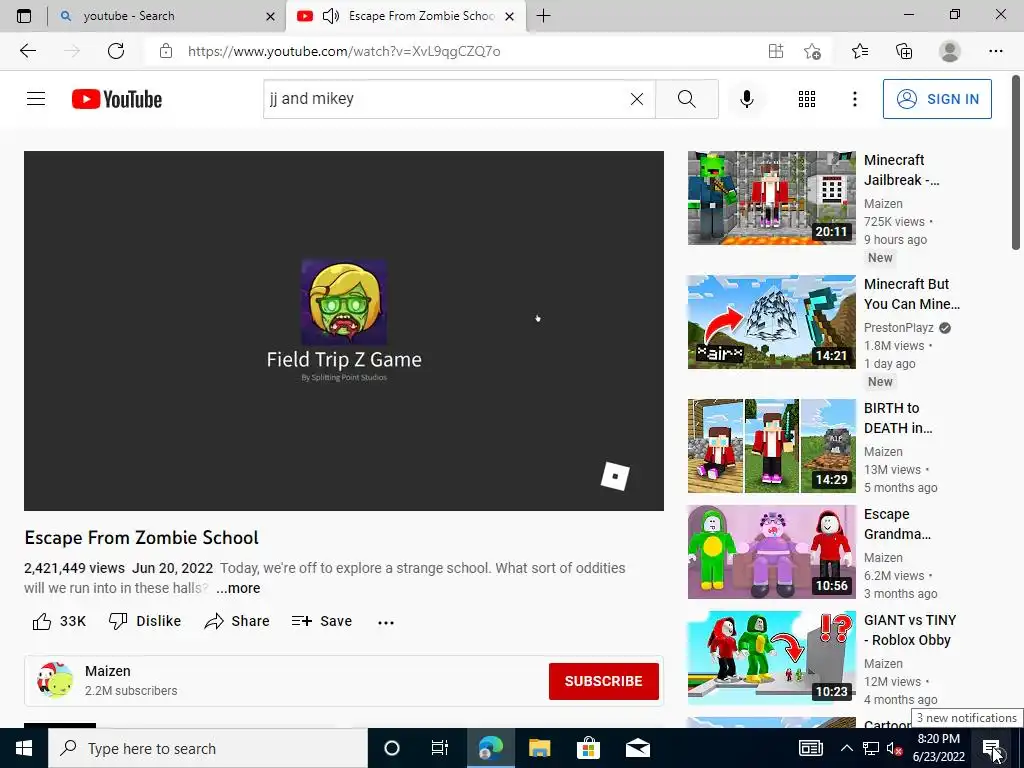Click the video player area
The height and width of the screenshot is (768, 1024).
click(344, 330)
